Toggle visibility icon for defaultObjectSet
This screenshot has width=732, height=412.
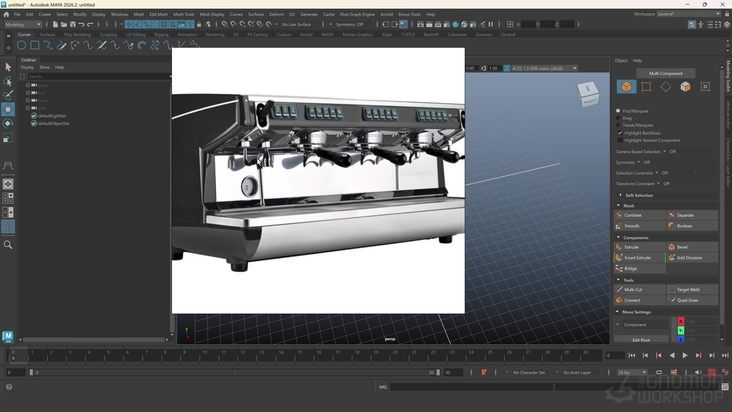point(34,124)
